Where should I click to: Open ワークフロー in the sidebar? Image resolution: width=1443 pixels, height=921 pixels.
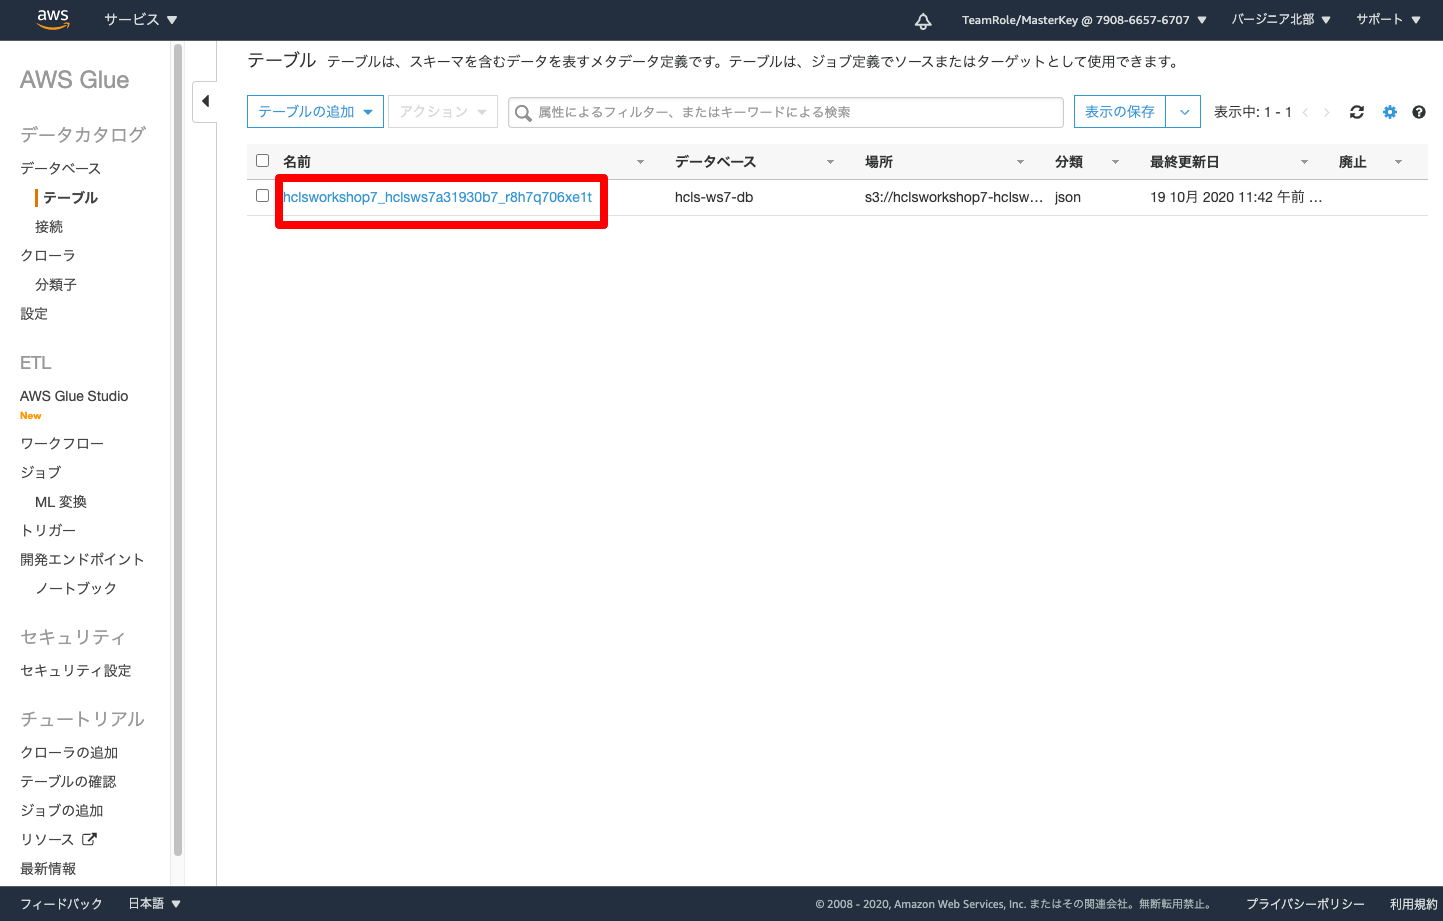click(x=62, y=443)
